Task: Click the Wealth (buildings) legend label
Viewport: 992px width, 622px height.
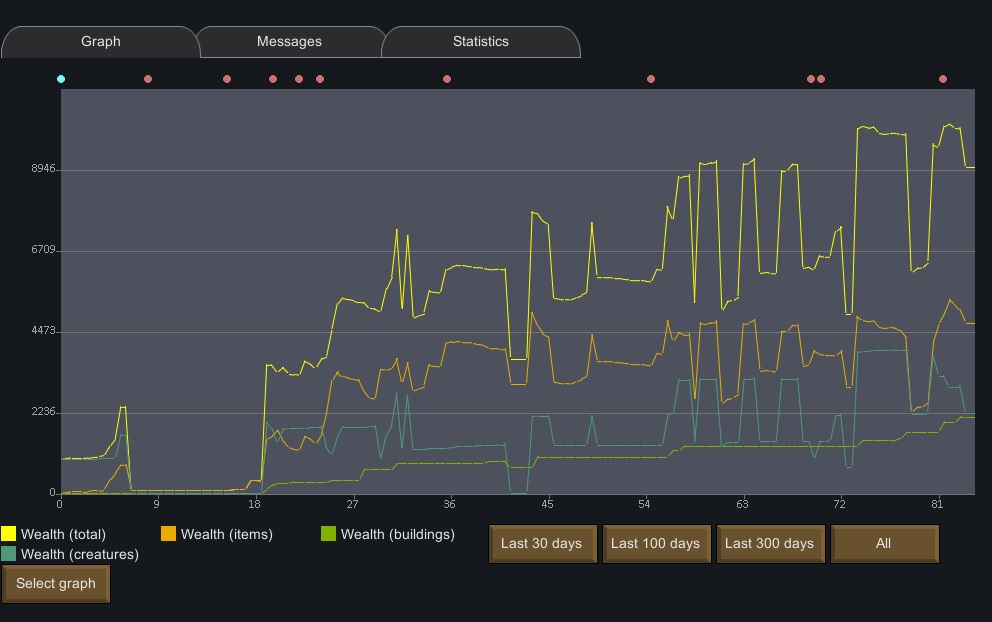Action: (x=397, y=534)
